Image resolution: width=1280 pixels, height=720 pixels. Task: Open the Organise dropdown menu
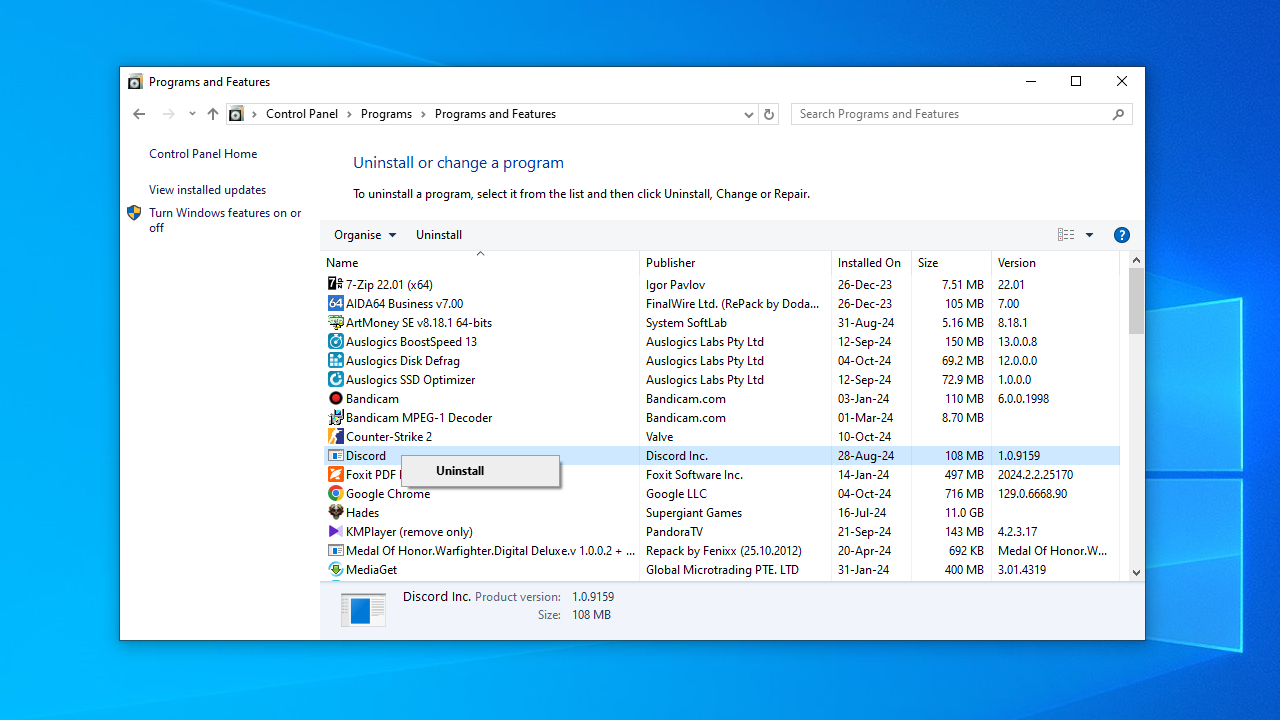(365, 235)
